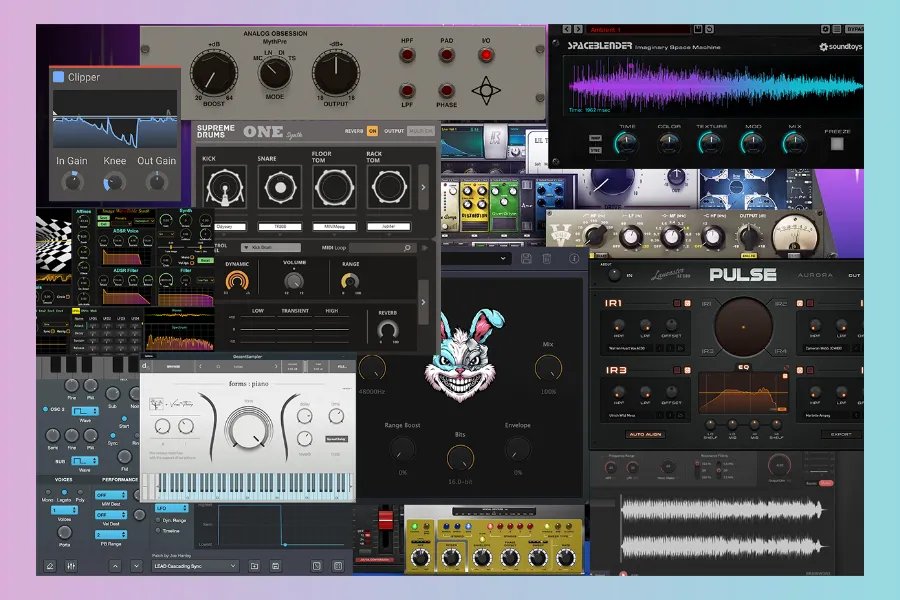This screenshot has height=600, width=900.
Task: Open the PB Range dropdown
Action: coord(111,534)
